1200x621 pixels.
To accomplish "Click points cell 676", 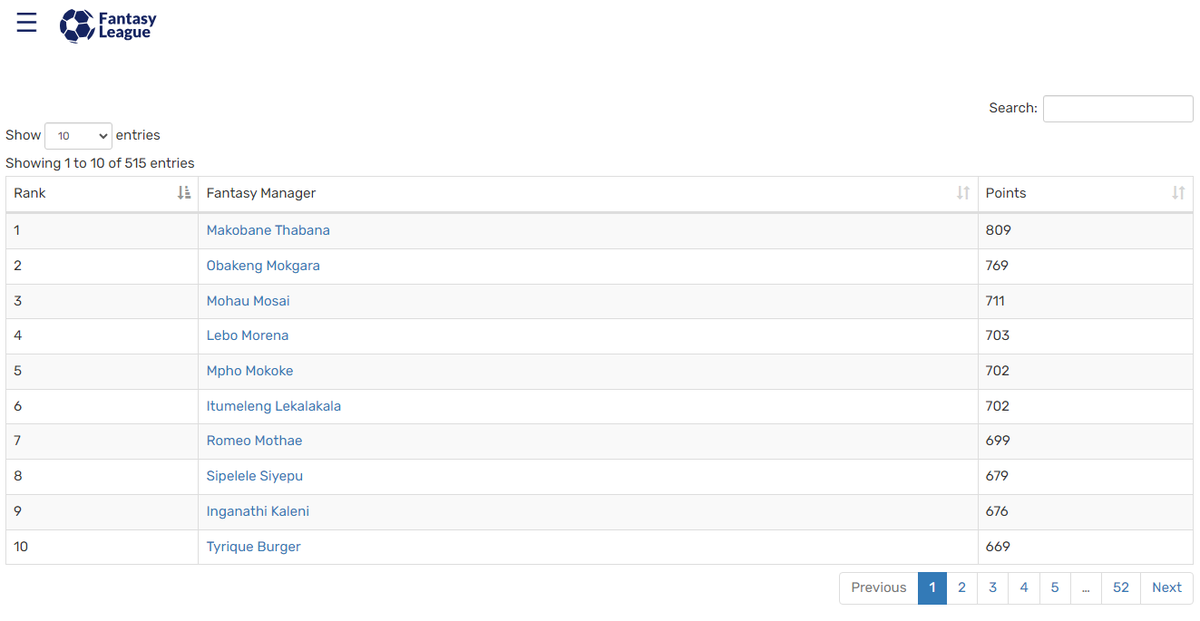I will [x=1085, y=511].
